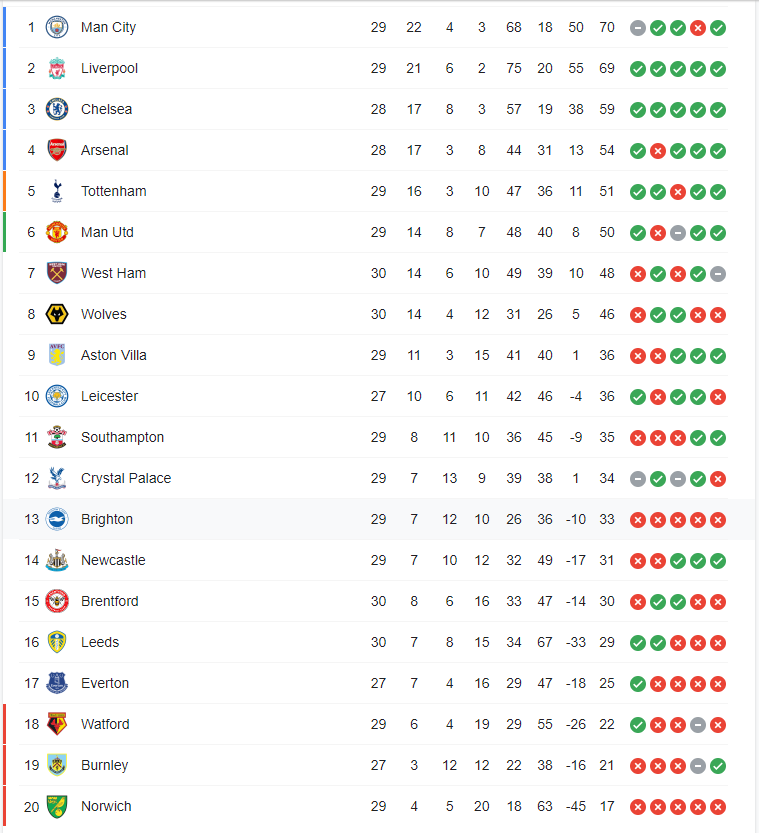This screenshot has width=759, height=833.
Task: Select the Brentford bee crest
Action: (x=57, y=601)
